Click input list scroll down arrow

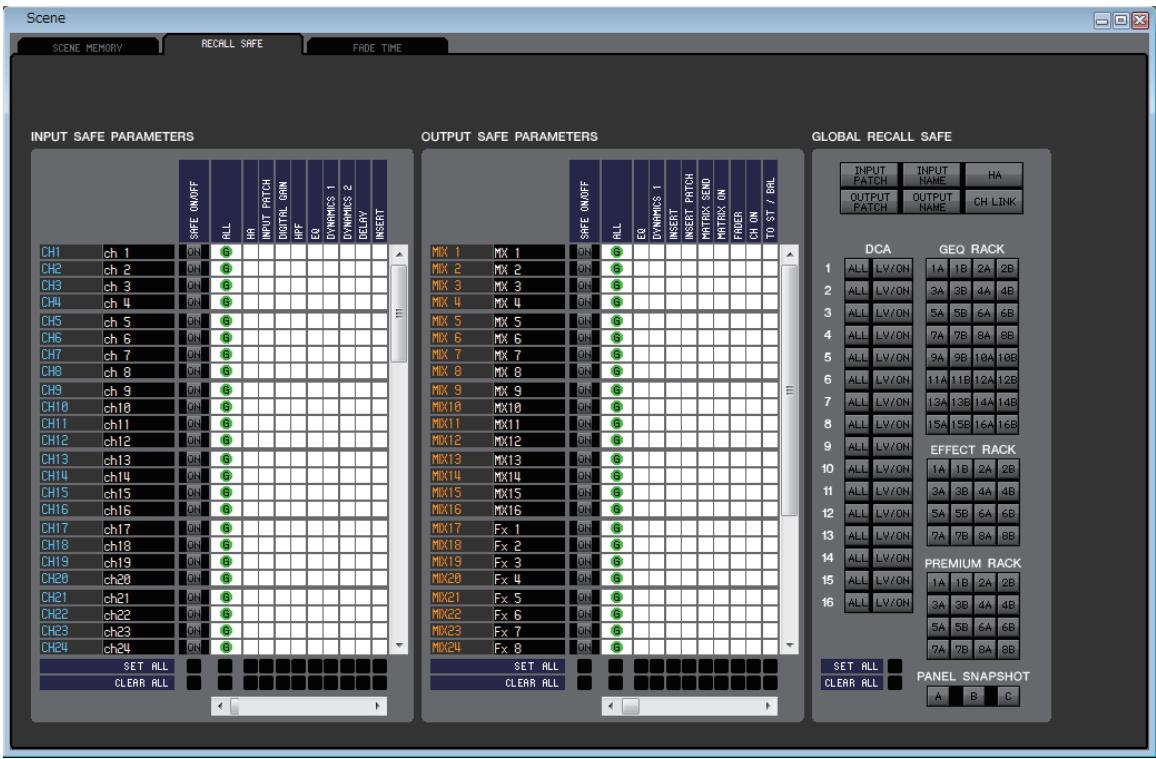coord(399,646)
